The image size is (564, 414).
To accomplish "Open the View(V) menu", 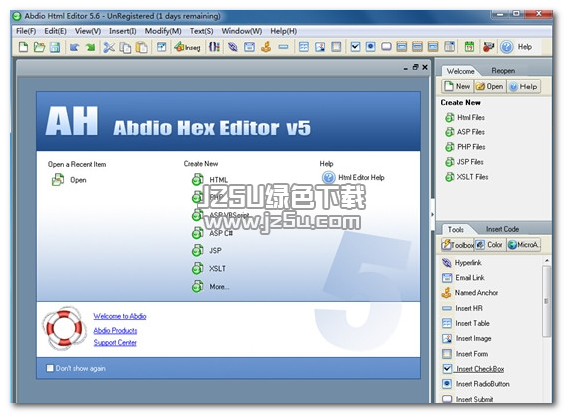I will point(88,31).
